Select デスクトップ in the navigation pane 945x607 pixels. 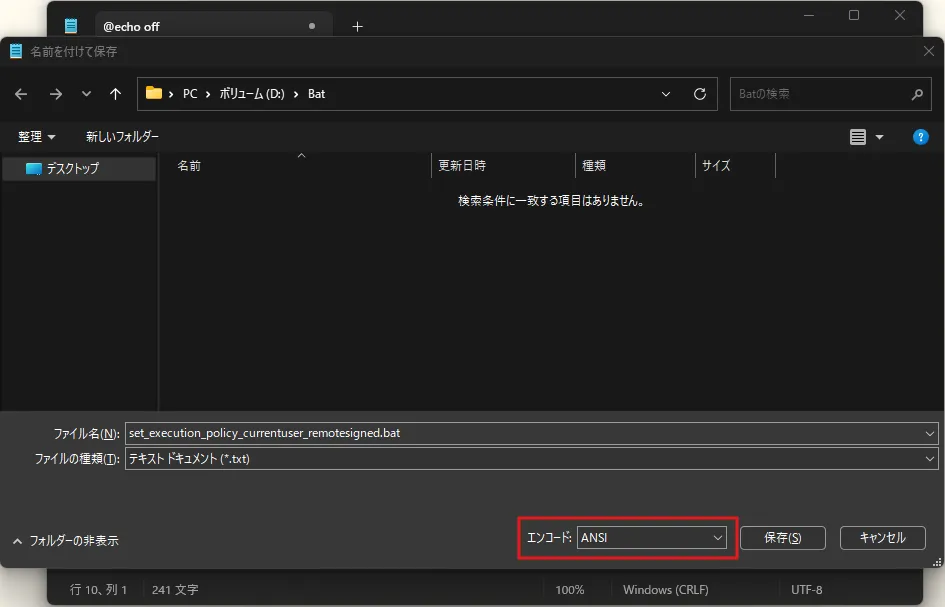point(79,169)
